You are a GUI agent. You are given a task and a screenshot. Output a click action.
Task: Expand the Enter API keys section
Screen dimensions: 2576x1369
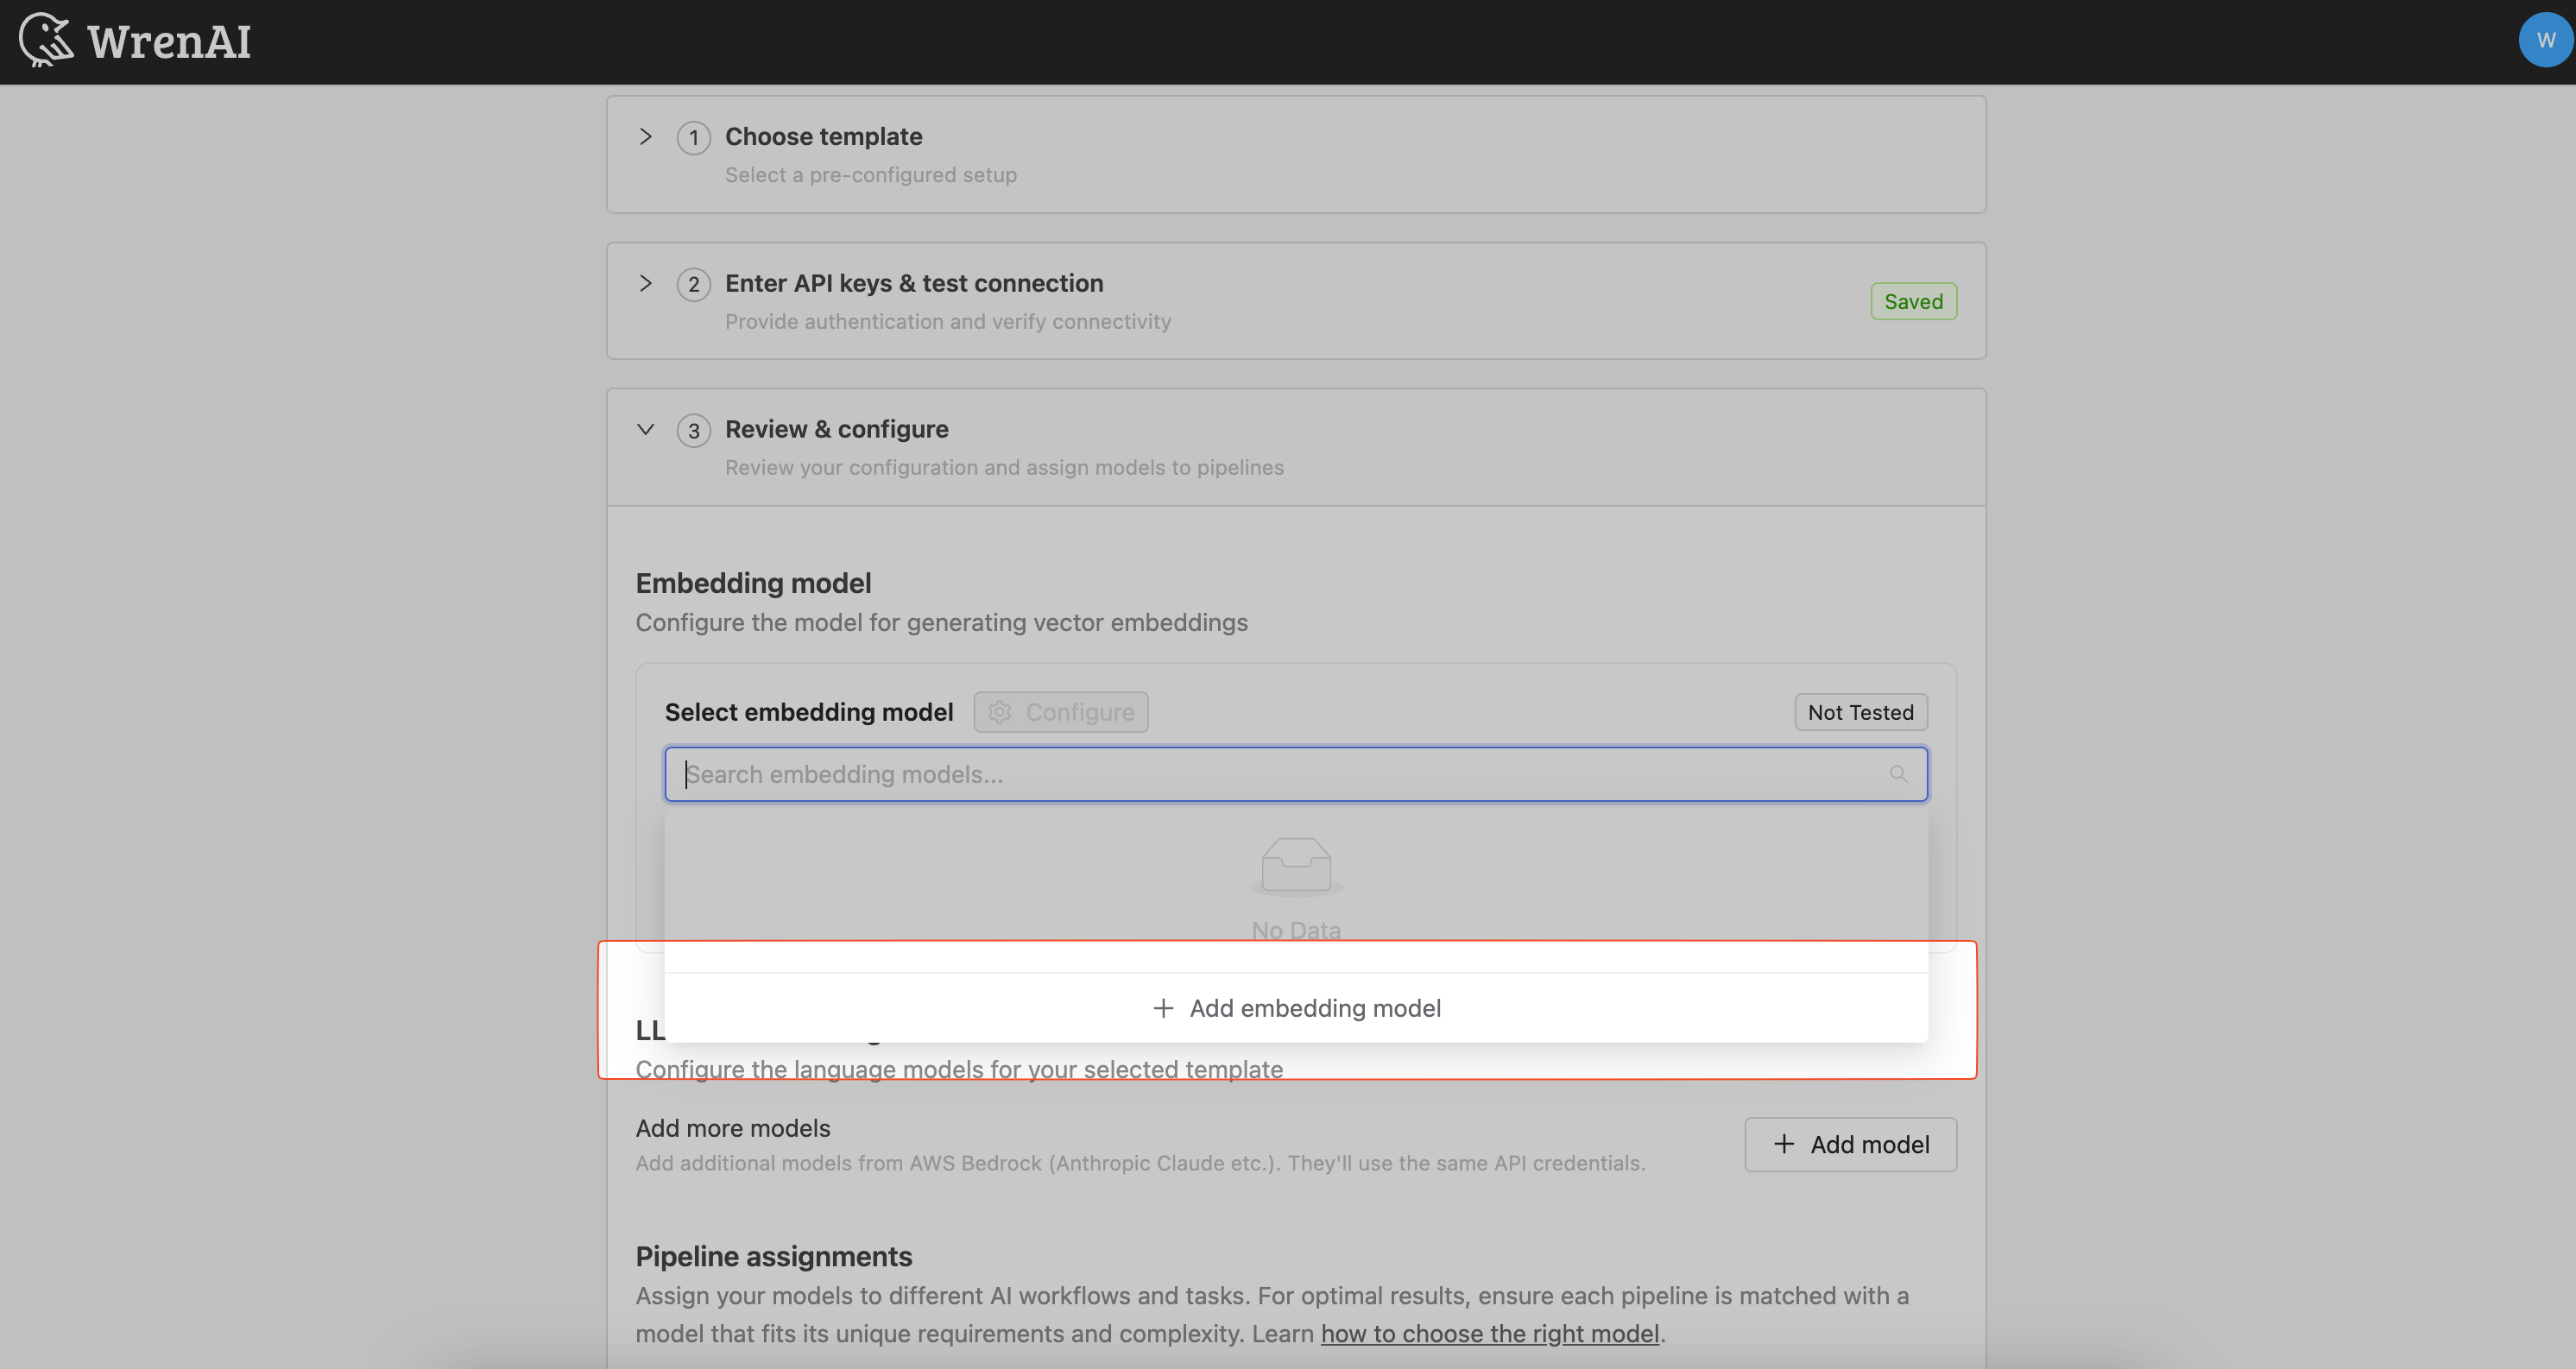(645, 284)
